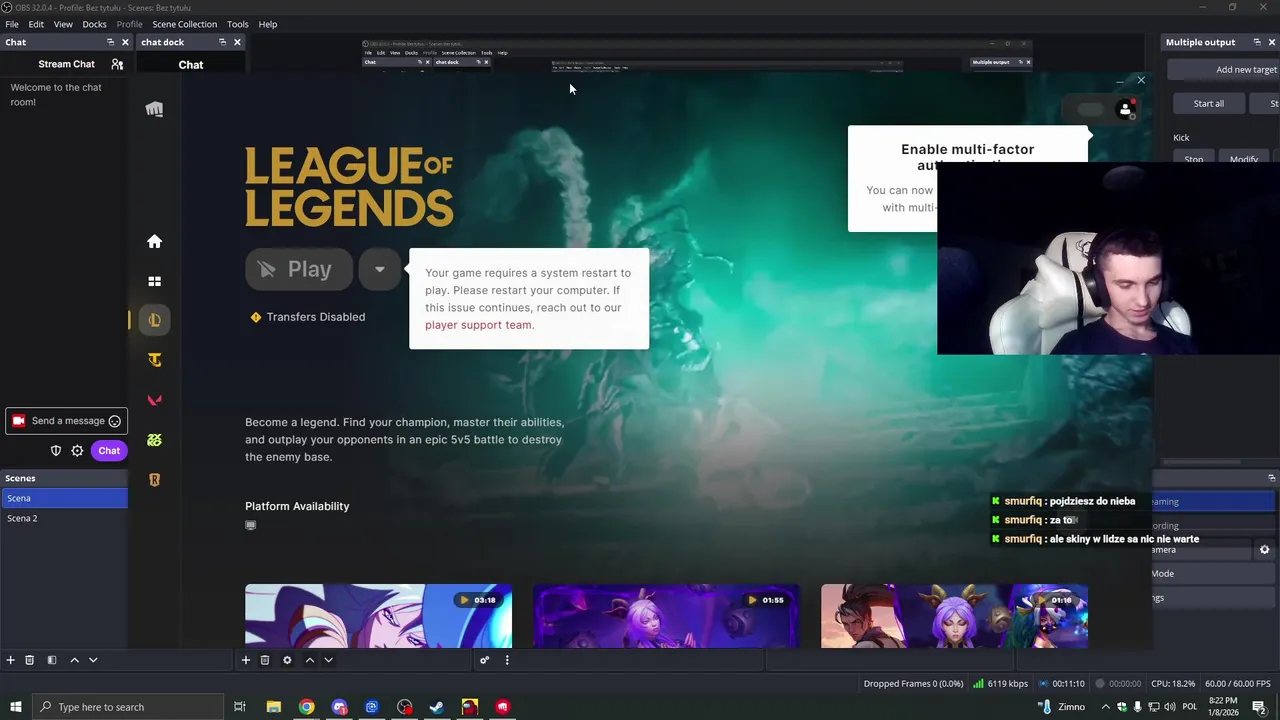Toggle the pill switch beside profile avatar
1280x720 pixels.
pyautogui.click(x=1090, y=109)
